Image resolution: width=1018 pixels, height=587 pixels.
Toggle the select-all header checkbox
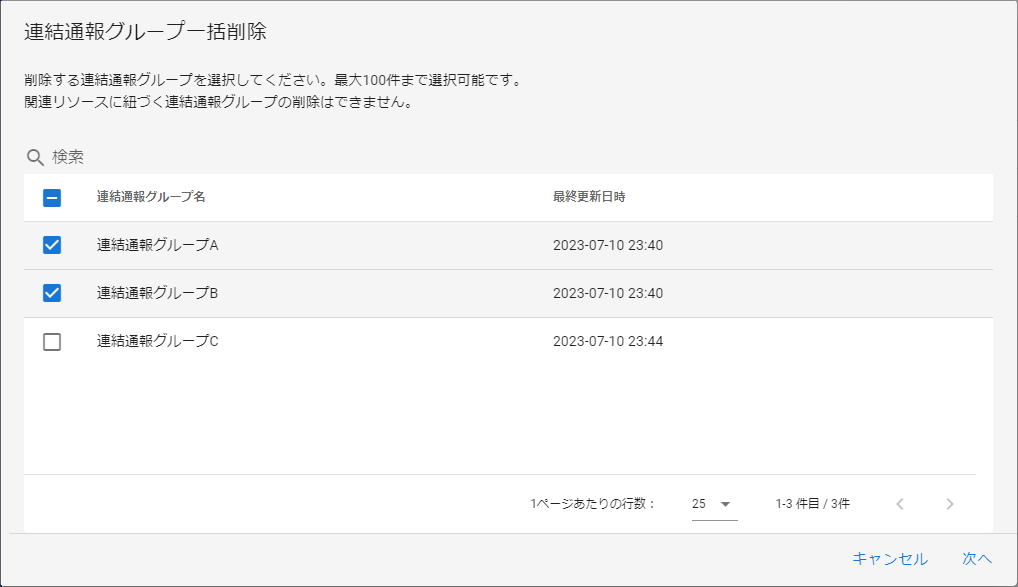pyautogui.click(x=52, y=198)
